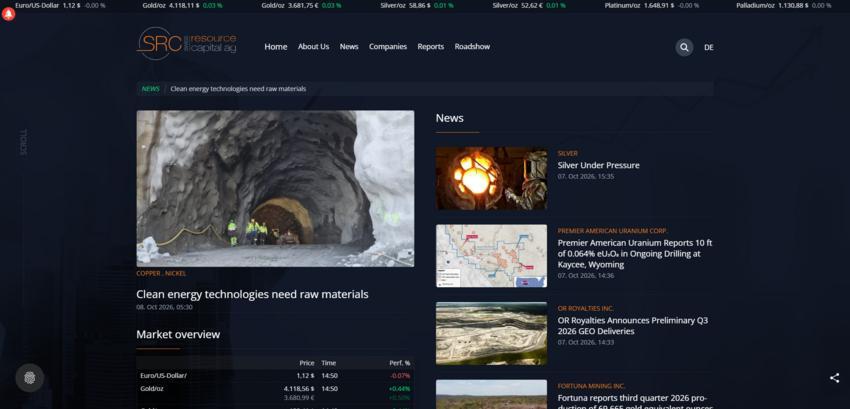The height and width of the screenshot is (409, 850).
Task: Open the Home menu item
Action: point(275,47)
